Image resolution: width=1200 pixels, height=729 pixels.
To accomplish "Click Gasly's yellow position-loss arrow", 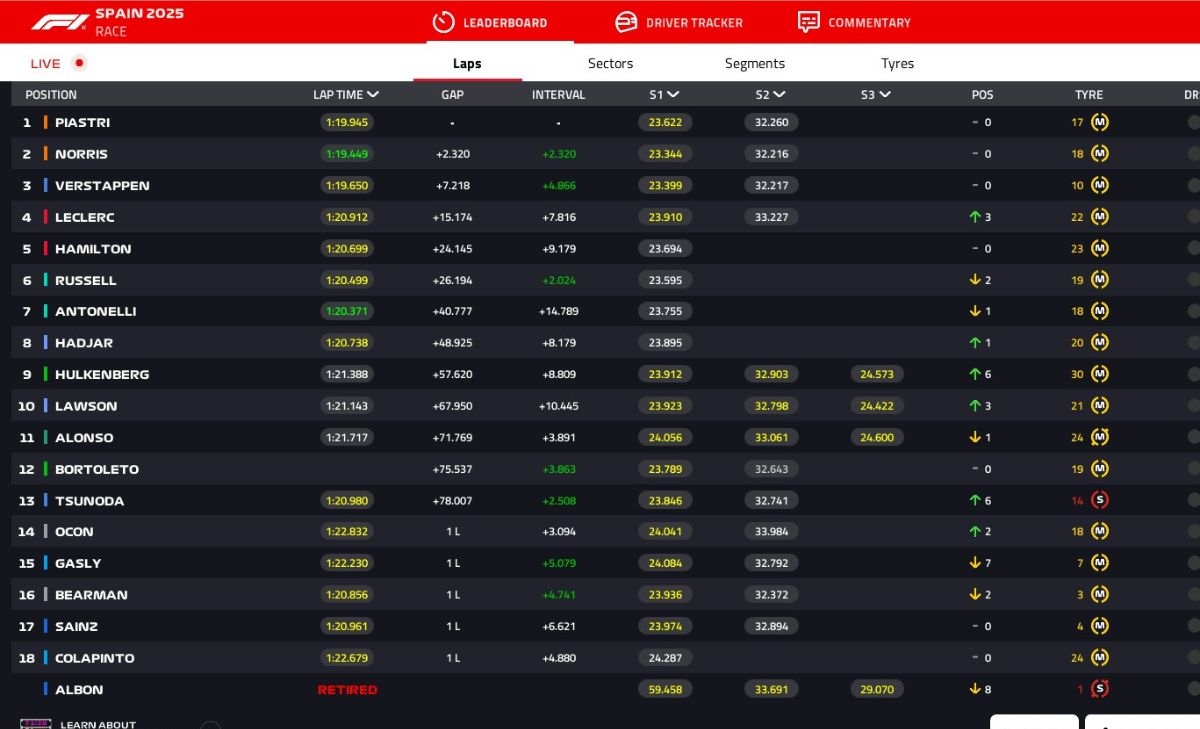I will [975, 563].
